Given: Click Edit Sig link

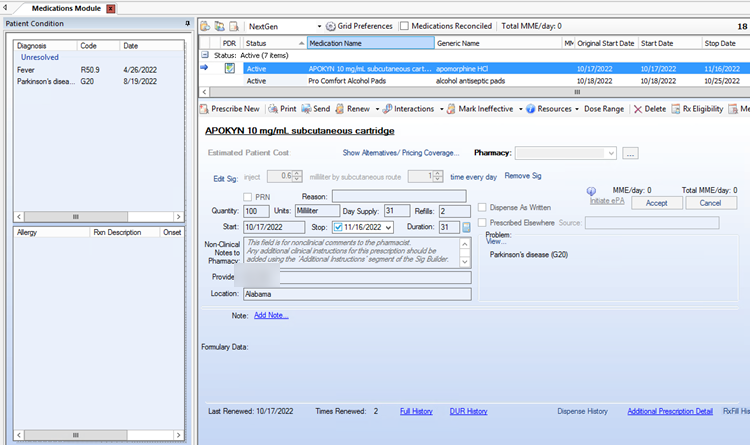Looking at the screenshot, I should (x=225, y=178).
